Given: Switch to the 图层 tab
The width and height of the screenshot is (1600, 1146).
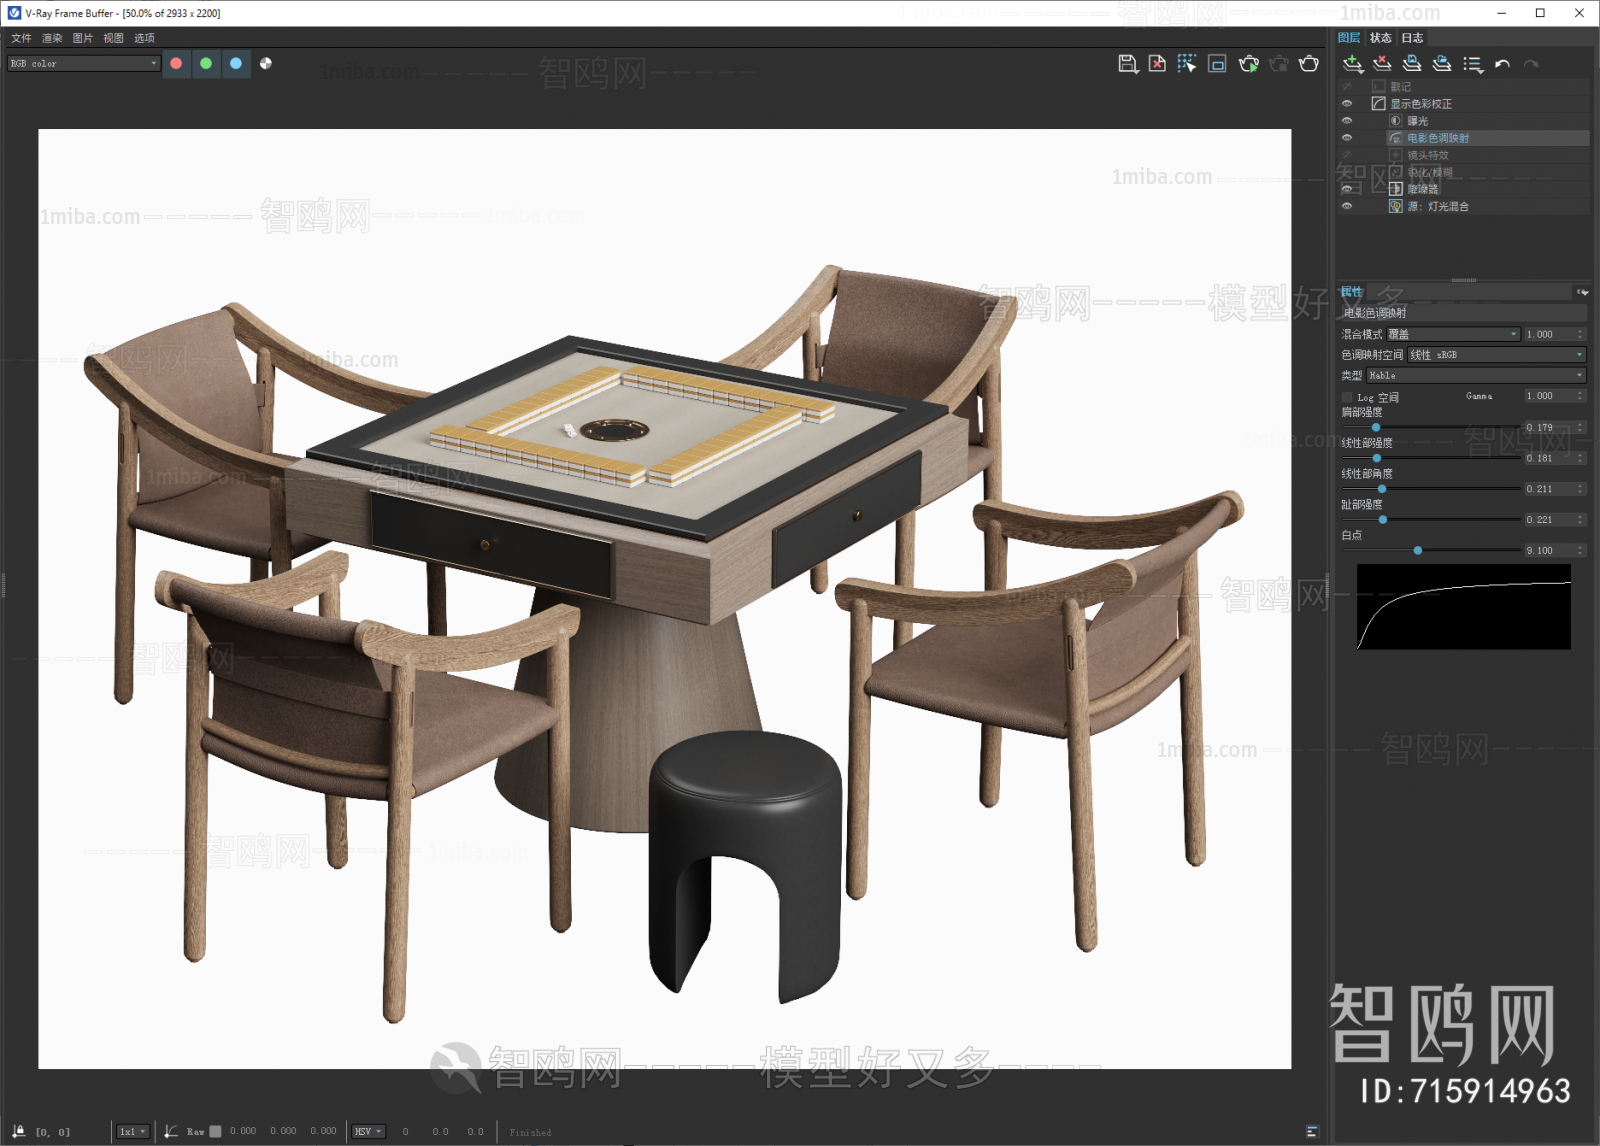Looking at the screenshot, I should click(1349, 38).
